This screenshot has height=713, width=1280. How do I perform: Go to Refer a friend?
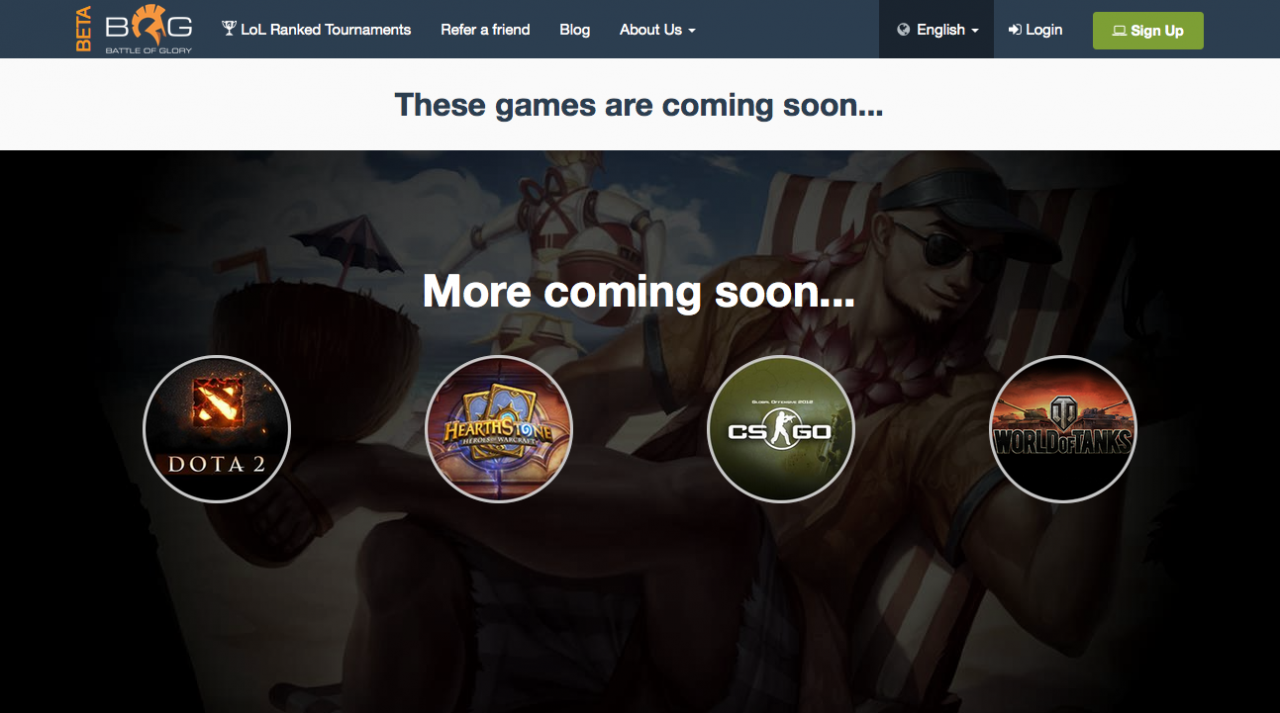tap(485, 29)
